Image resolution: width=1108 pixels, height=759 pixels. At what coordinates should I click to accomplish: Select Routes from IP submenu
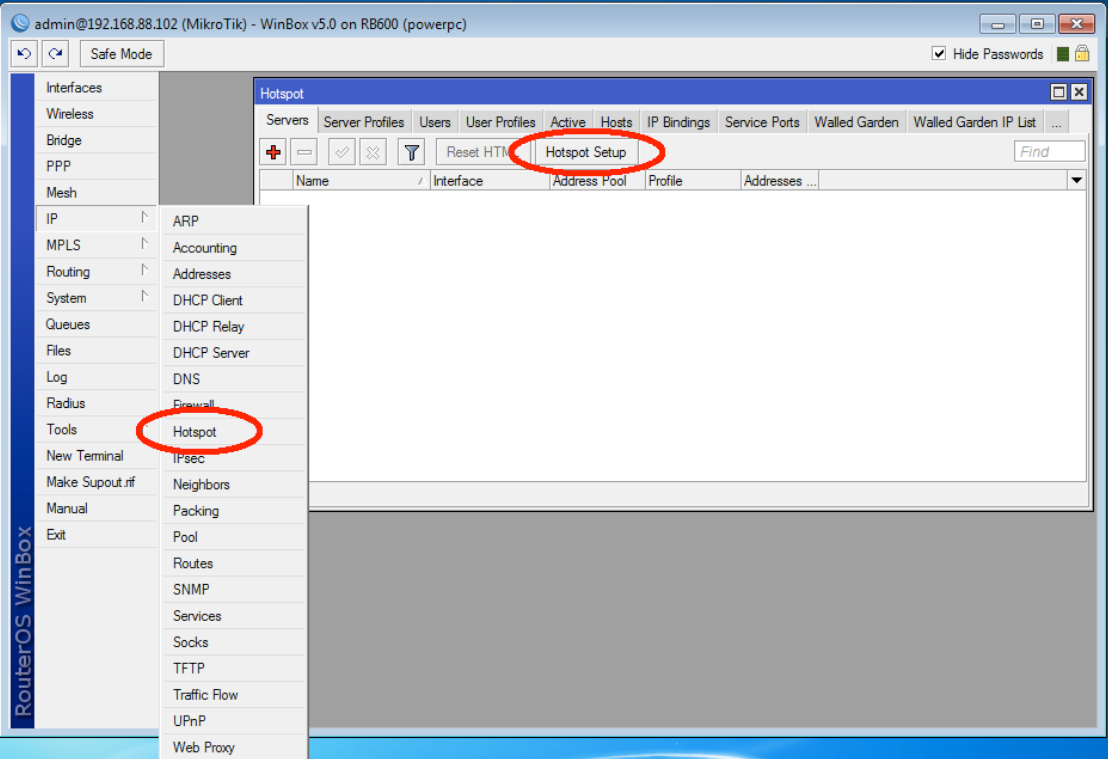click(x=235, y=563)
